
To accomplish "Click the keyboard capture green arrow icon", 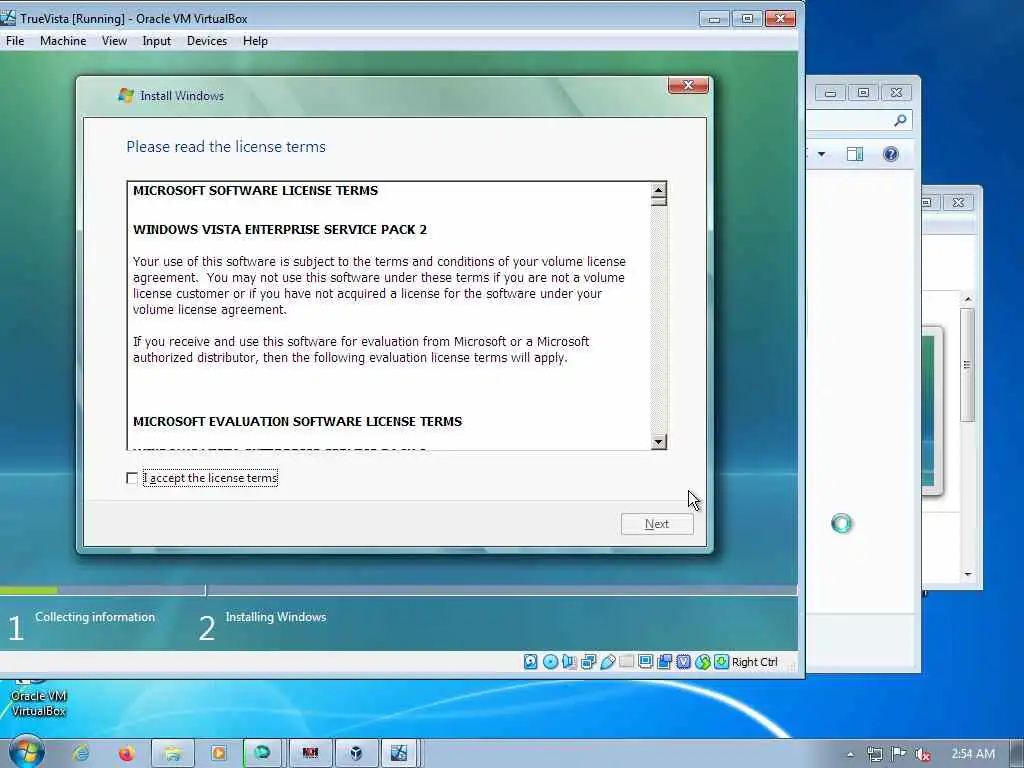I will pos(721,662).
